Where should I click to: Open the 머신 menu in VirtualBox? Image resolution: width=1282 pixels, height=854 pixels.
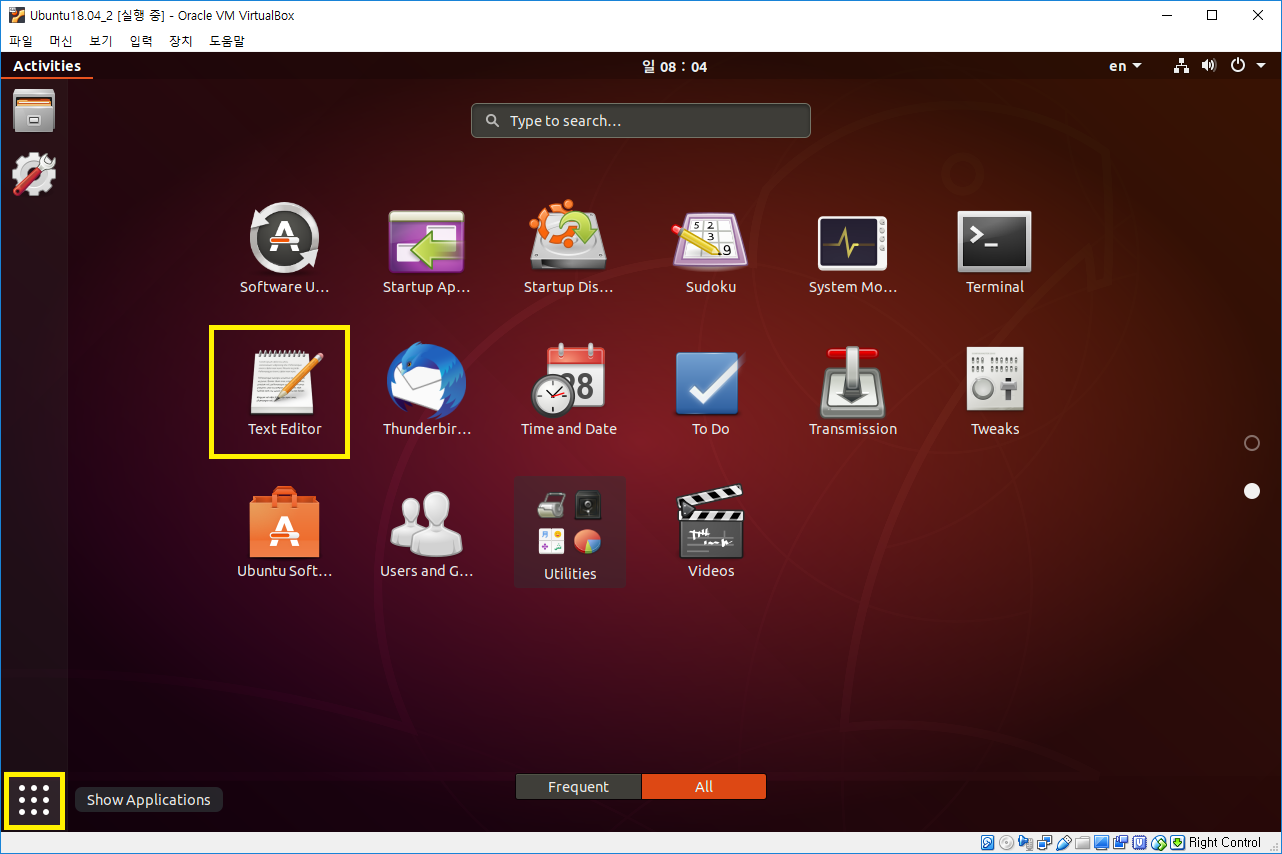click(61, 41)
